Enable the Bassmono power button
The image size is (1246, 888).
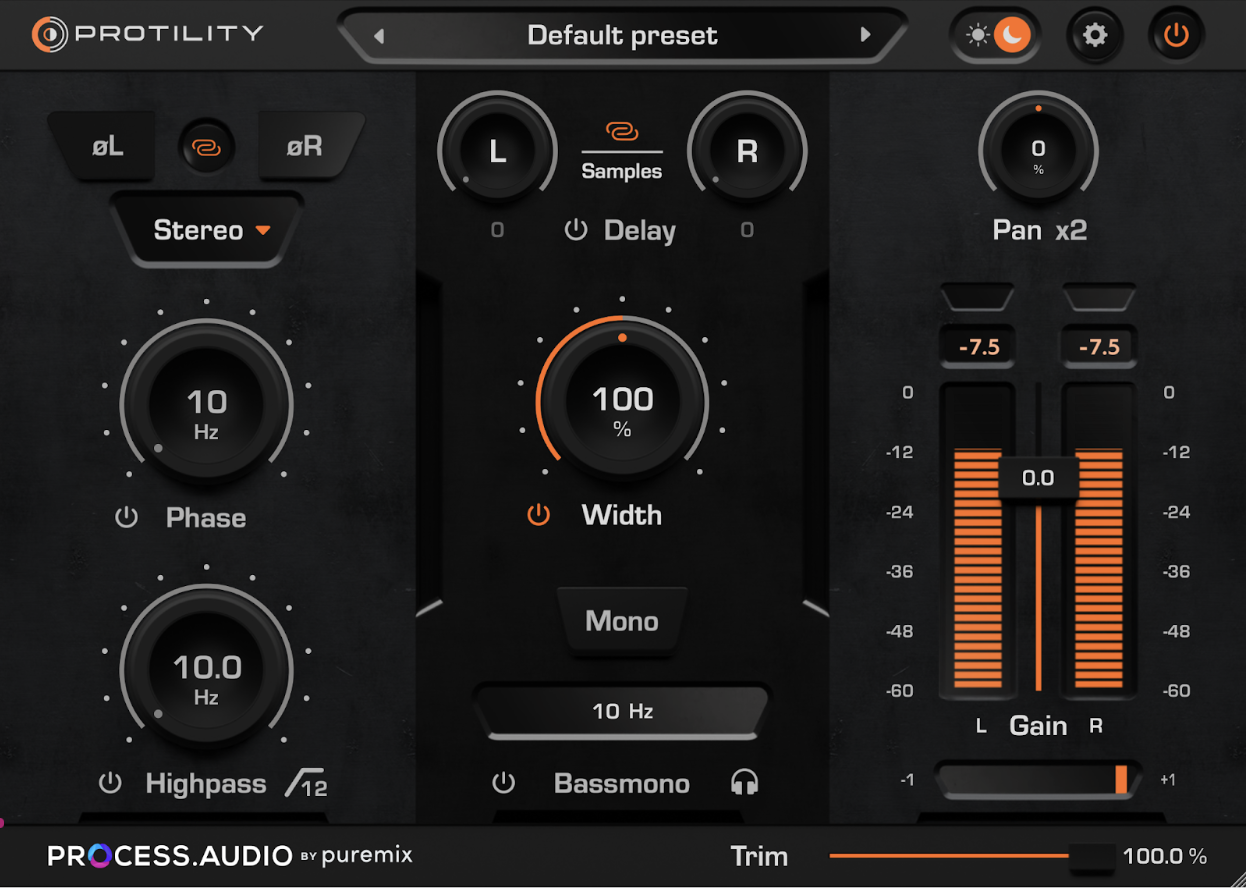(x=504, y=783)
